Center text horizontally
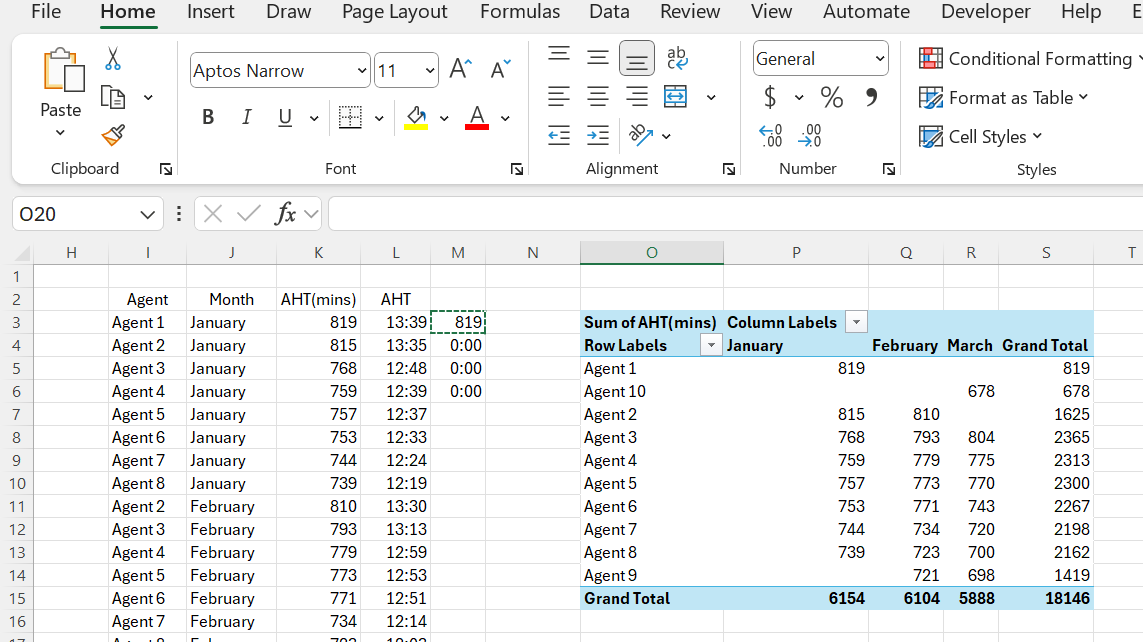The height and width of the screenshot is (642, 1143). (x=598, y=96)
